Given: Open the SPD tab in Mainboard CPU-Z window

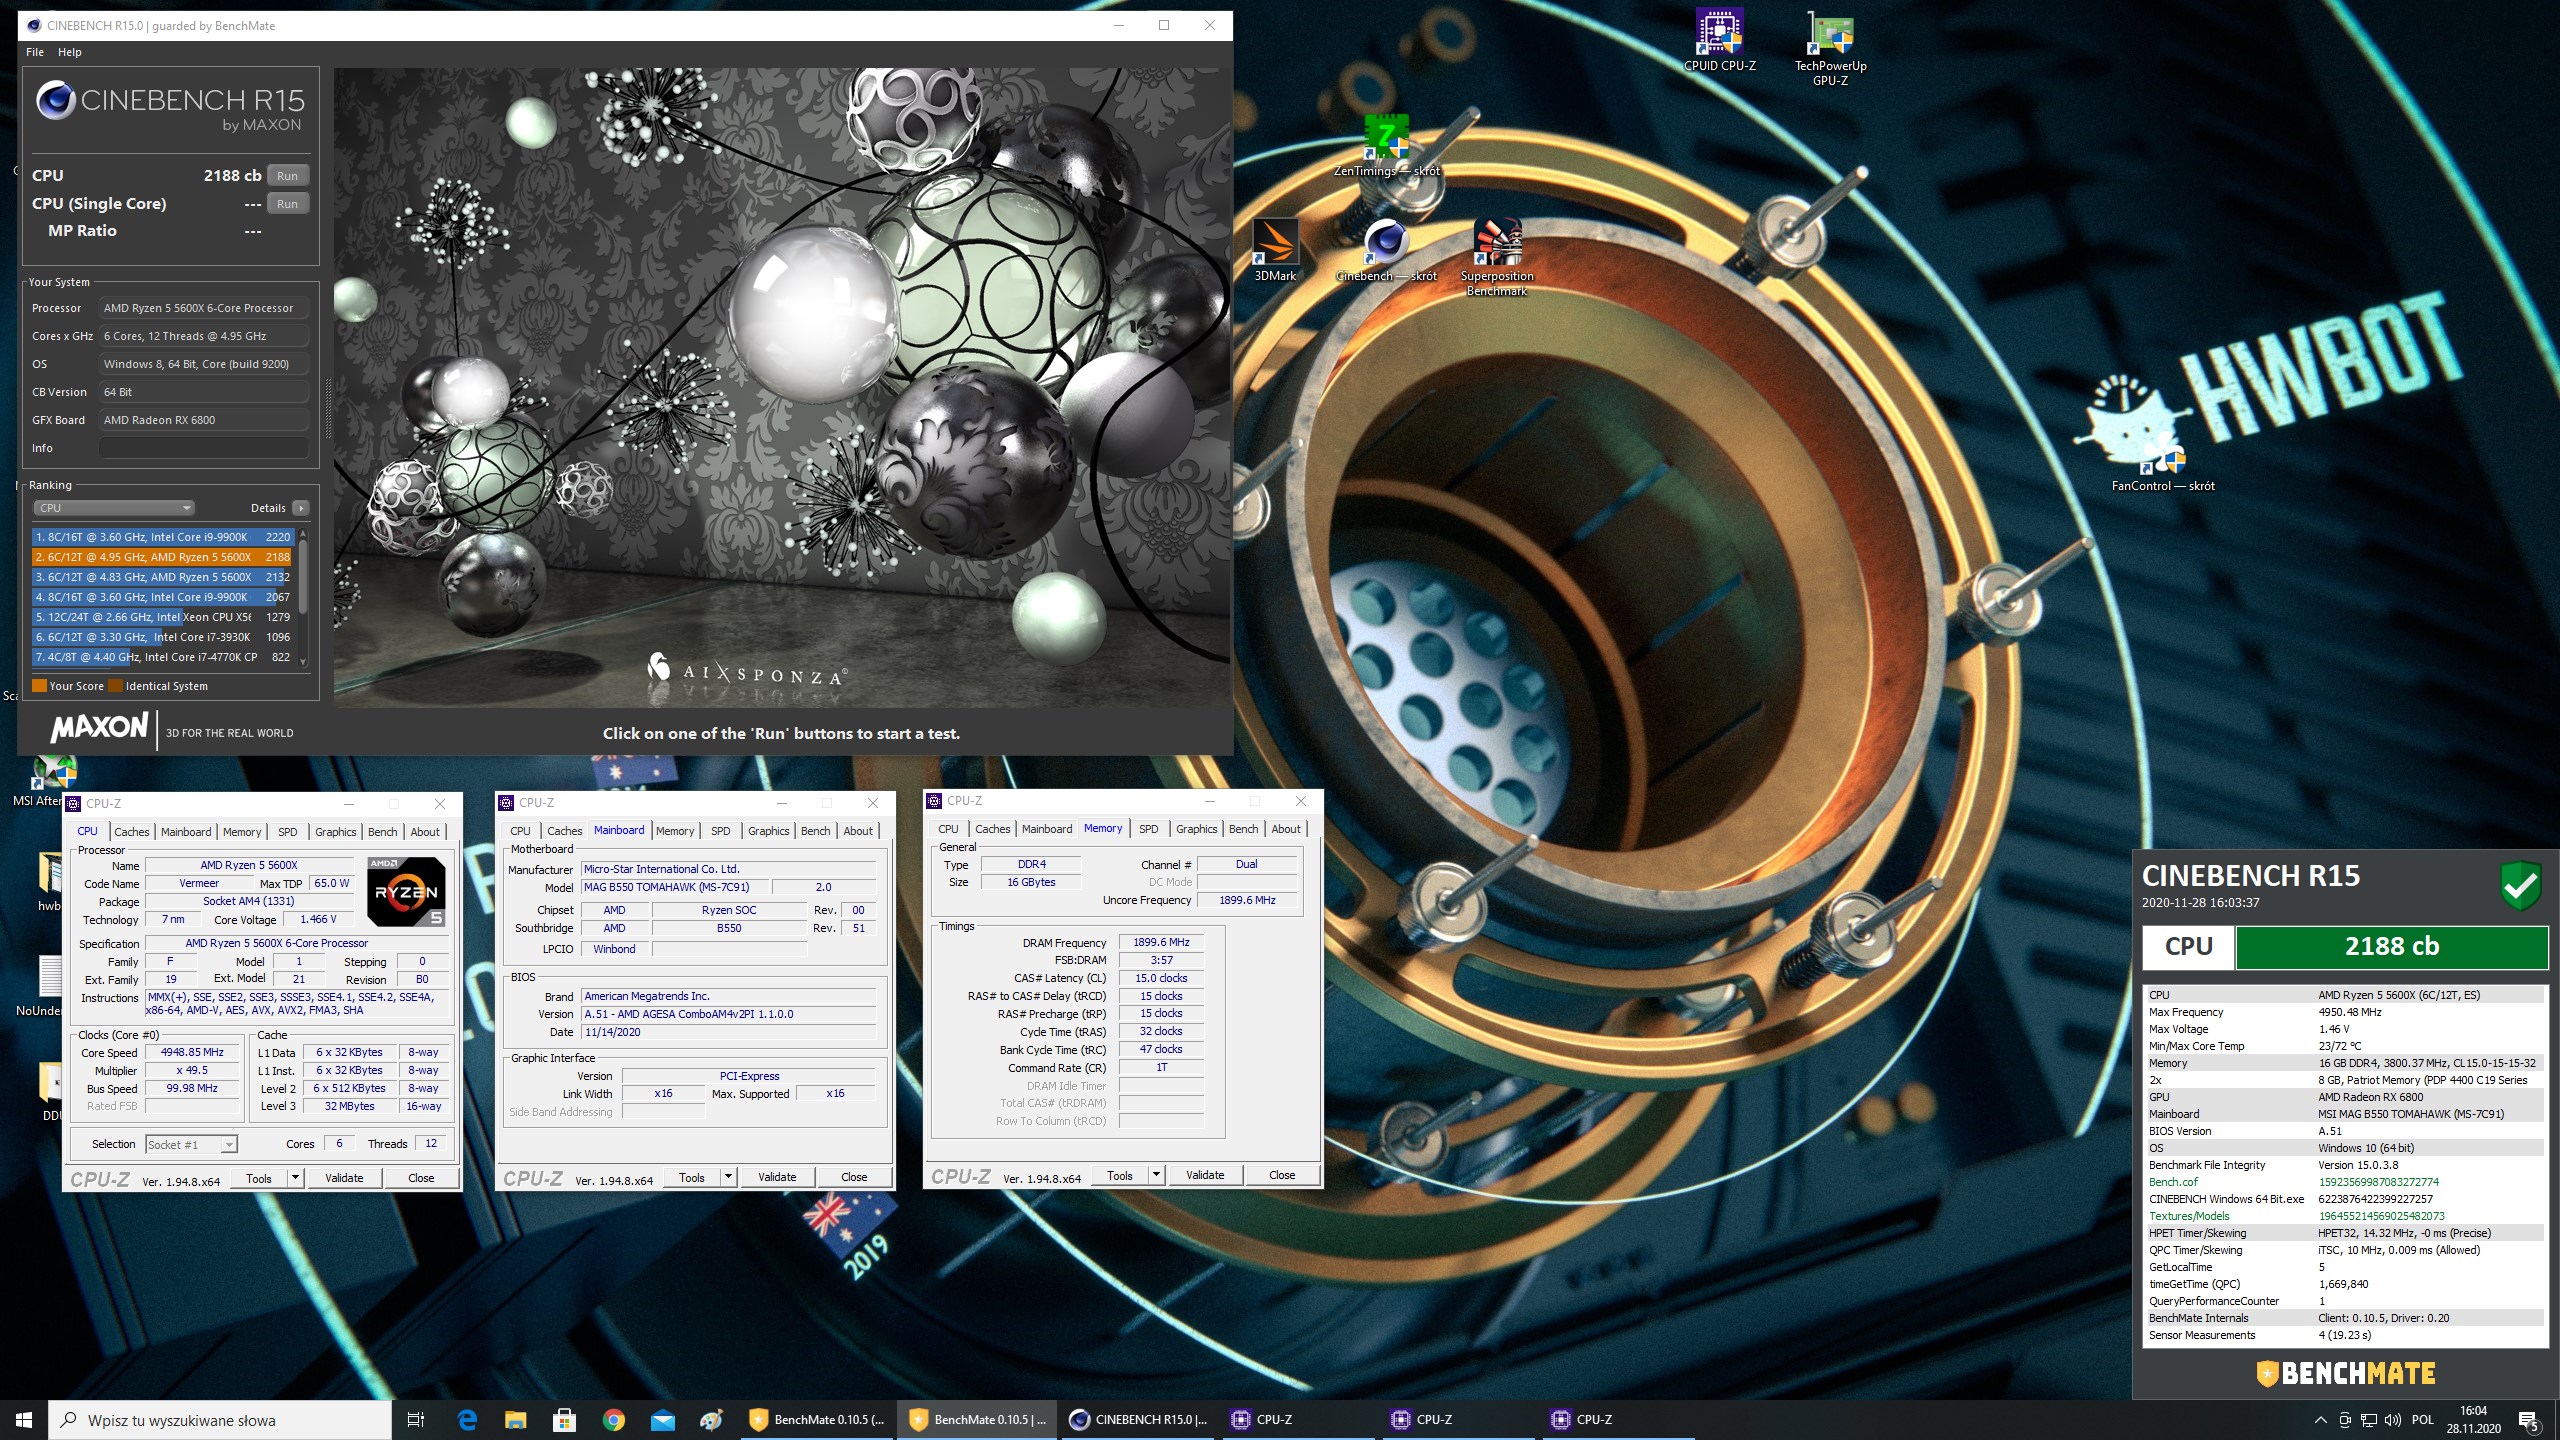Looking at the screenshot, I should (x=720, y=830).
